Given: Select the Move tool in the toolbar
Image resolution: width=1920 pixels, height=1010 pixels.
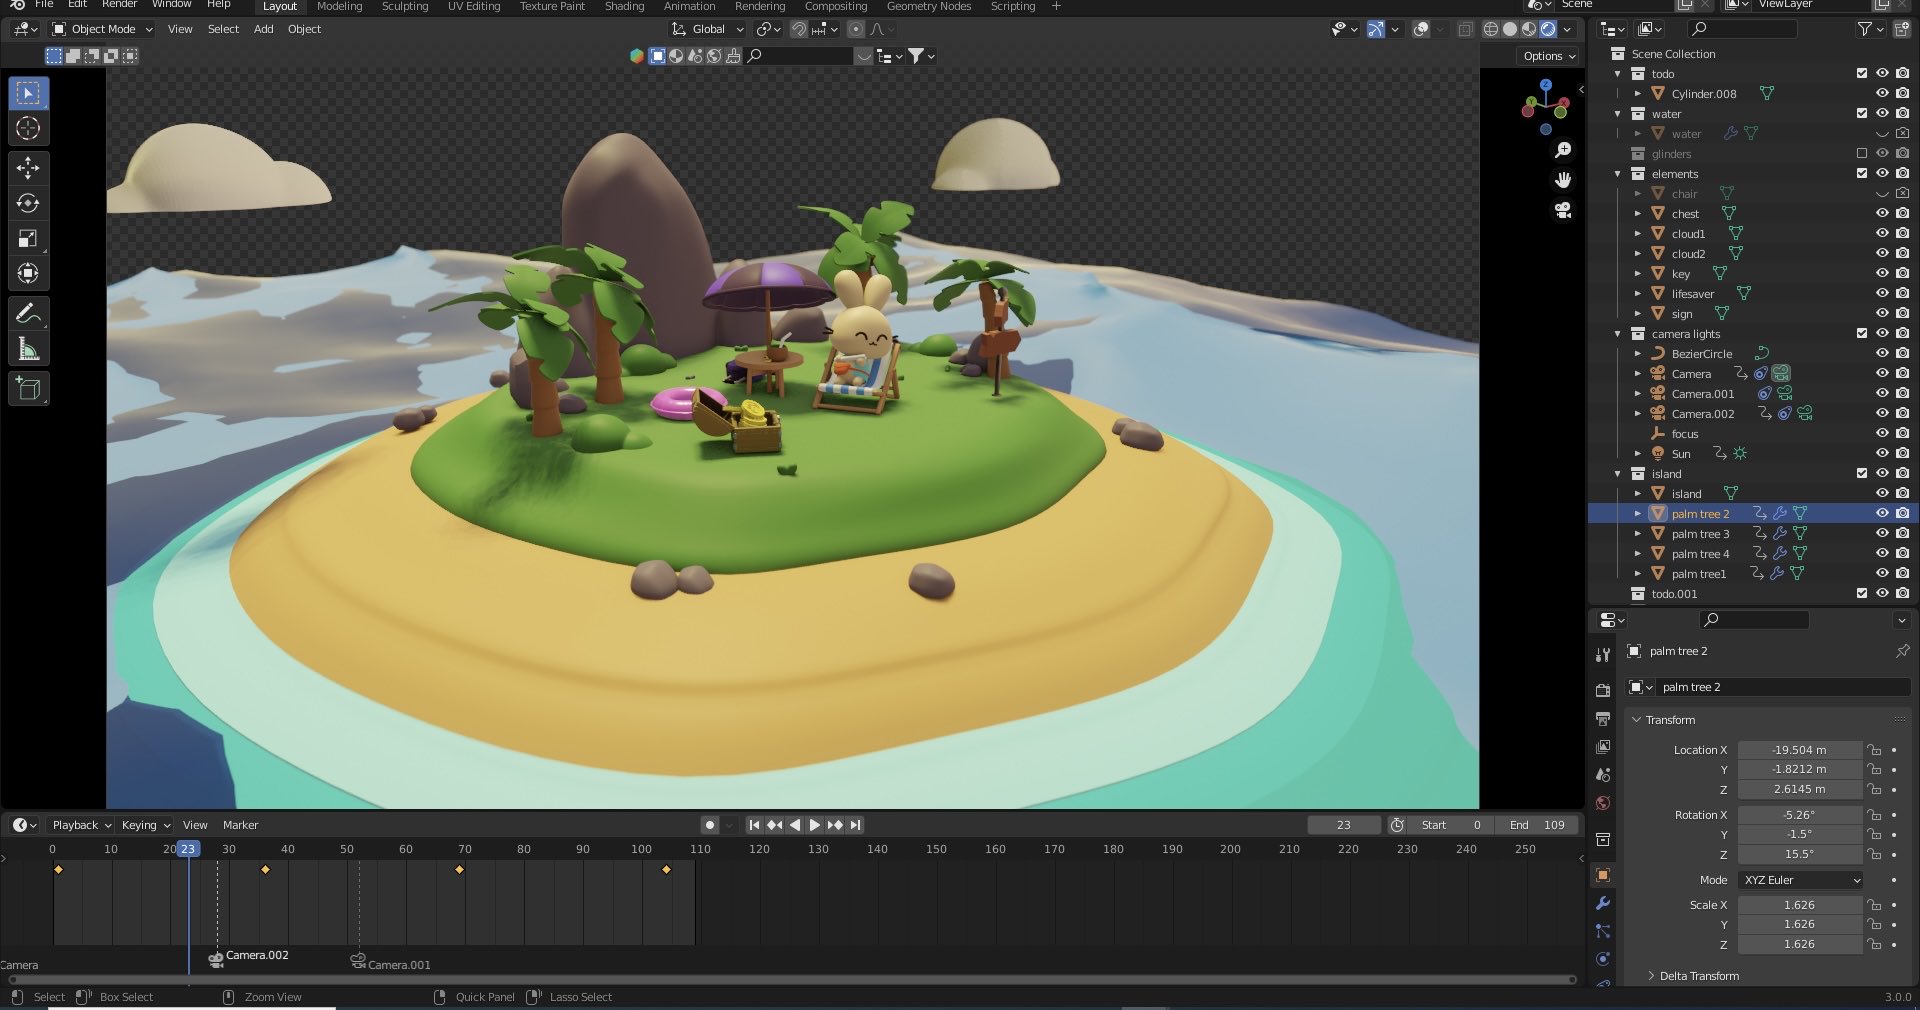Looking at the screenshot, I should point(28,168).
